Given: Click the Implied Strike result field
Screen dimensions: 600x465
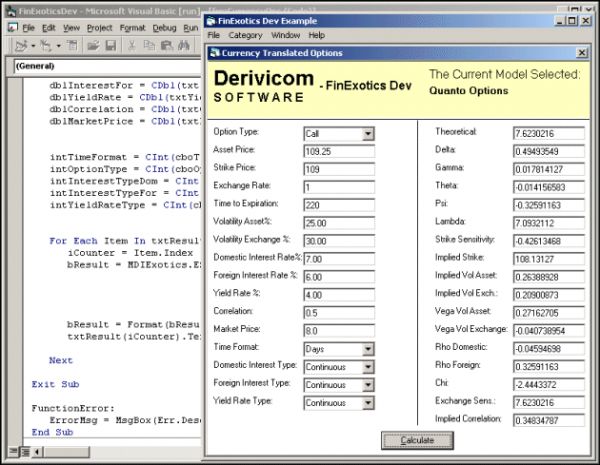Looking at the screenshot, I should (549, 259).
